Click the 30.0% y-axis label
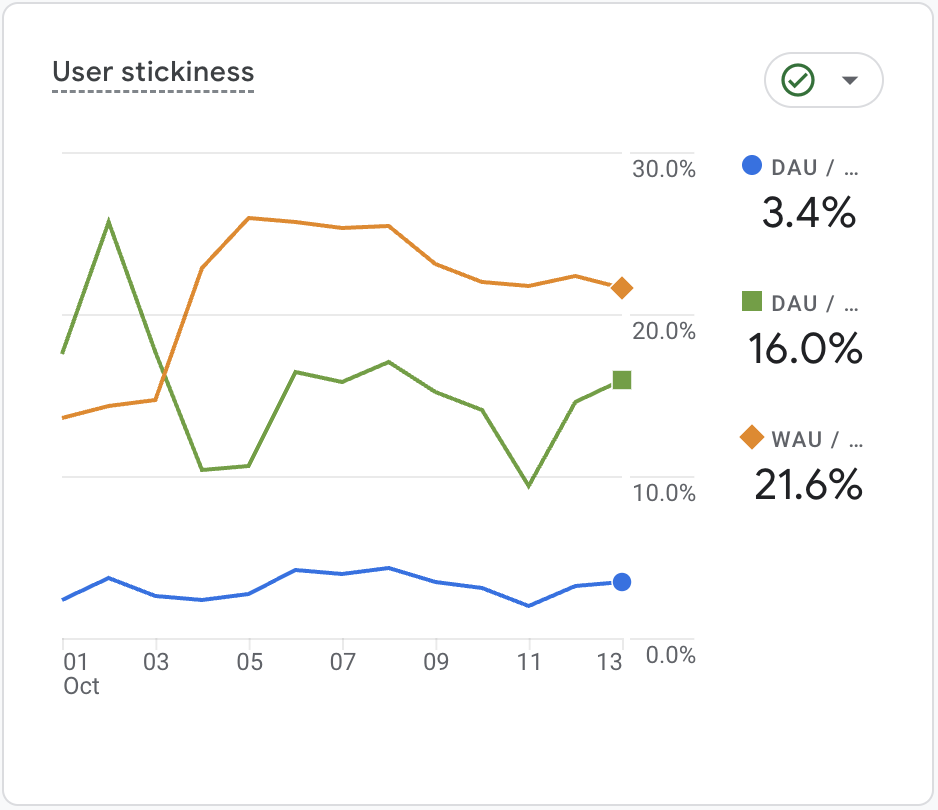Screen dimensions: 938x810 [x=663, y=169]
